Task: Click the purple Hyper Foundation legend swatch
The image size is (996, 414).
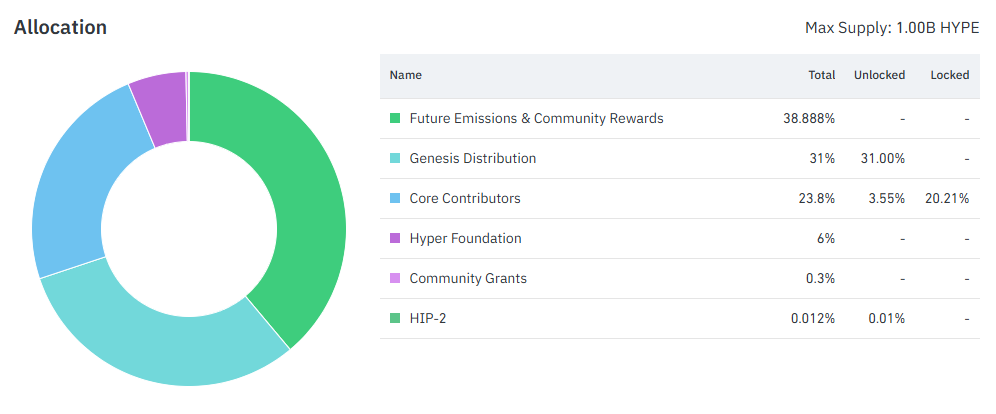Action: pos(395,238)
